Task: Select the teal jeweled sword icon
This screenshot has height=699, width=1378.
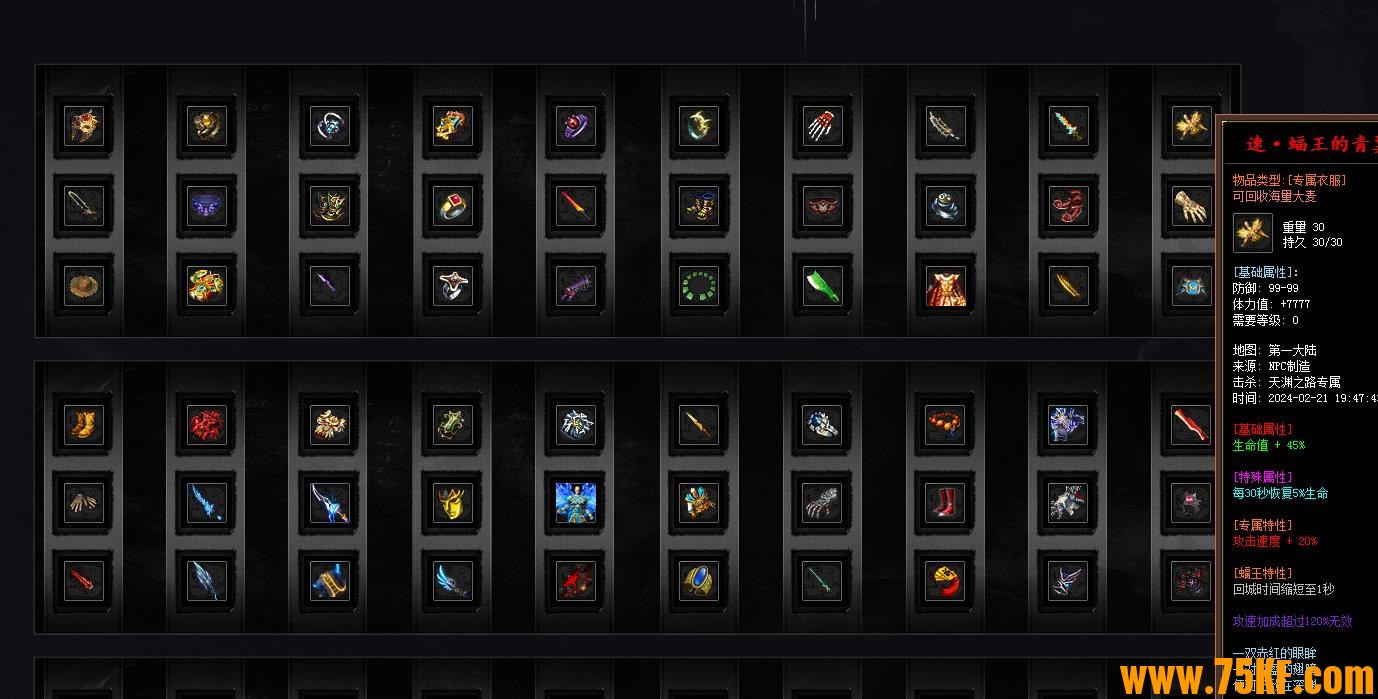Action: coord(1068,126)
